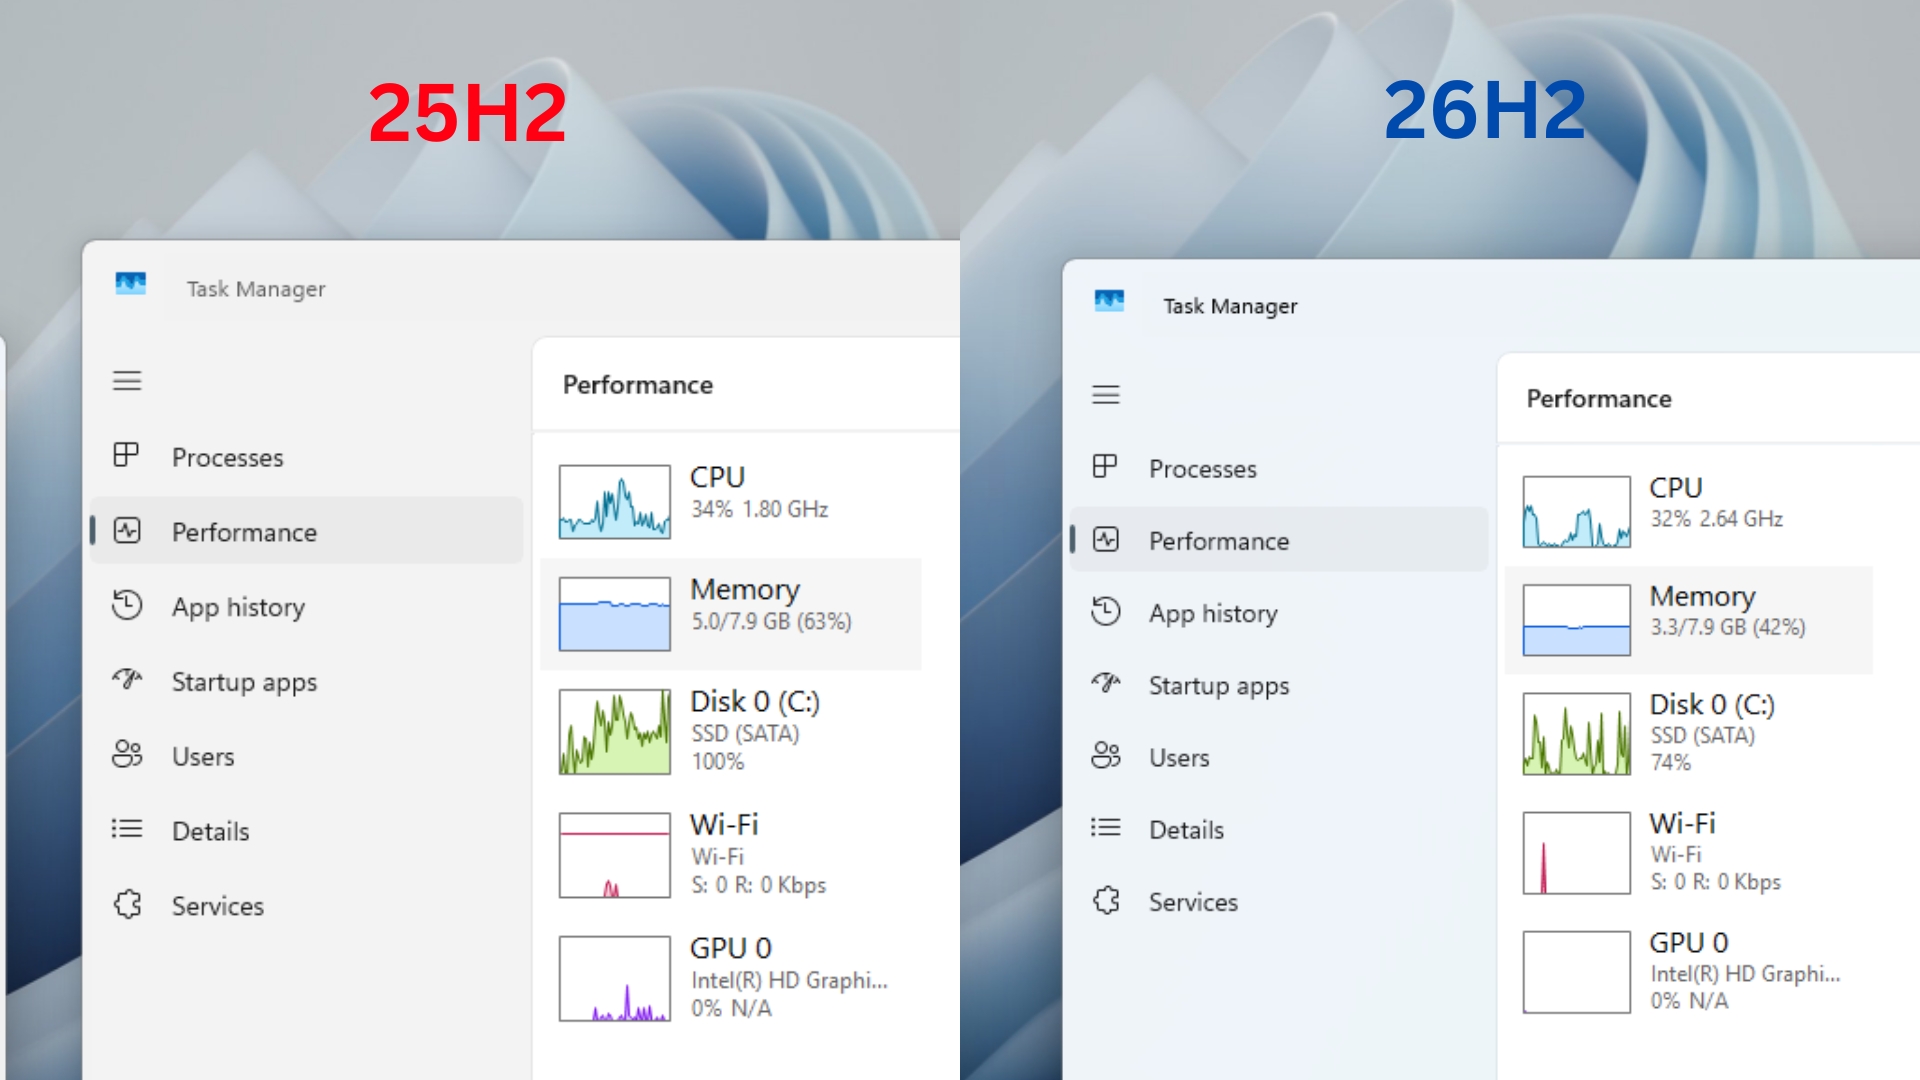Click the hamburger menu icon in 26H2 Task Manager
Screen dimensions: 1920x1080
click(x=1105, y=395)
